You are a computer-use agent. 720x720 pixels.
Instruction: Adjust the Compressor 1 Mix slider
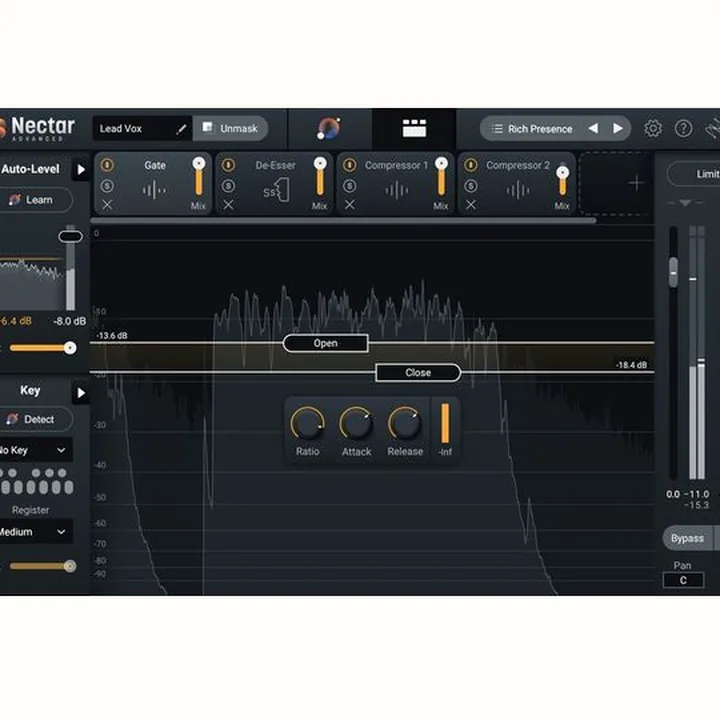(x=441, y=177)
